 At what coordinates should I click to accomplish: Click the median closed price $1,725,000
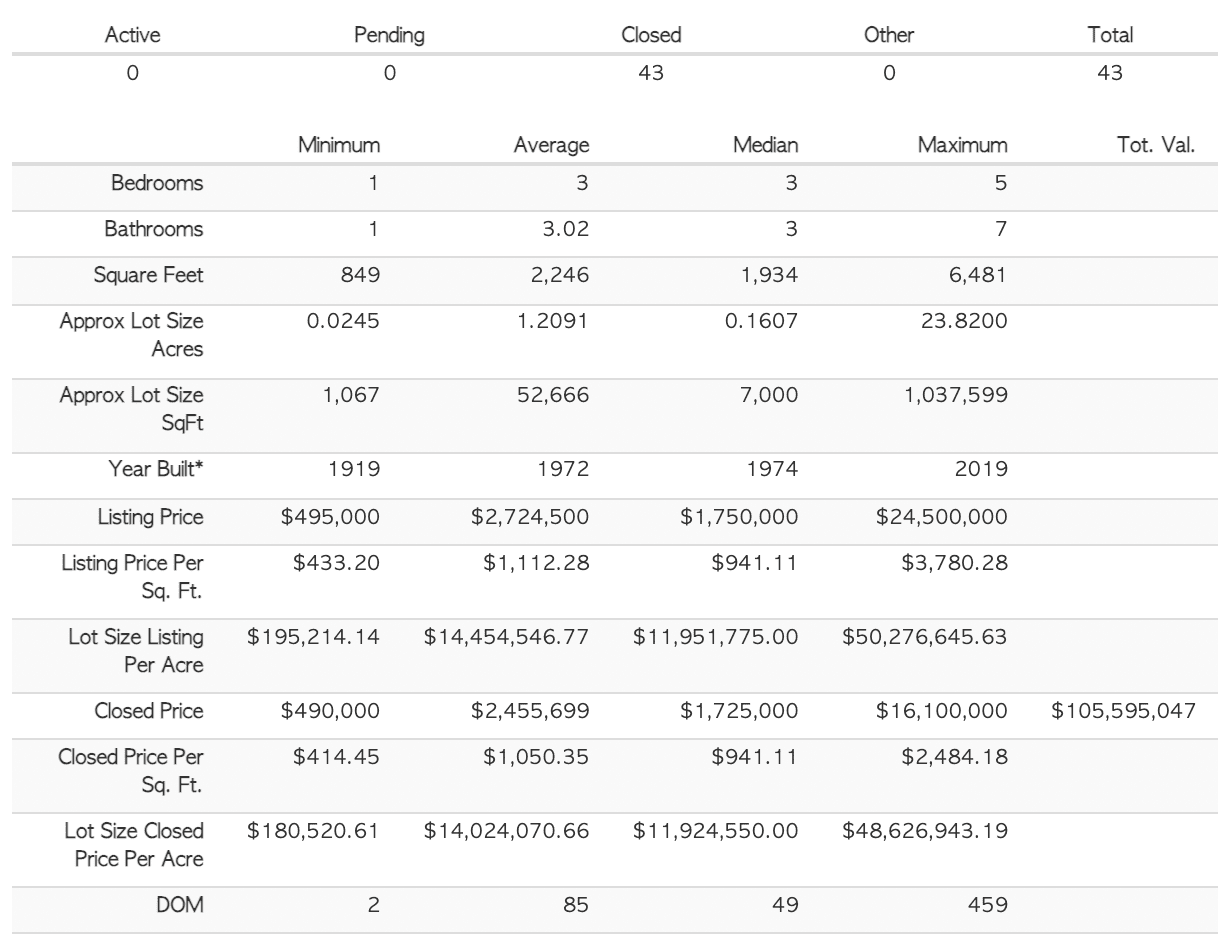click(741, 711)
